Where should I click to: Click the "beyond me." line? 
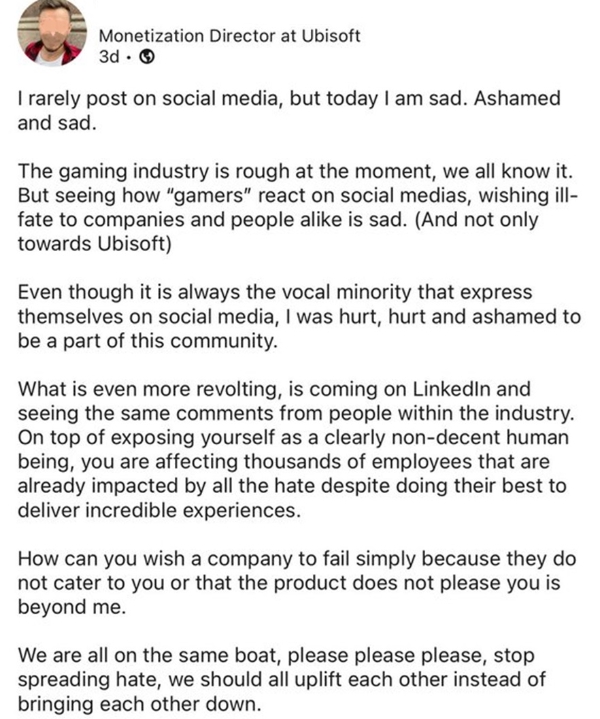pyautogui.click(x=72, y=607)
